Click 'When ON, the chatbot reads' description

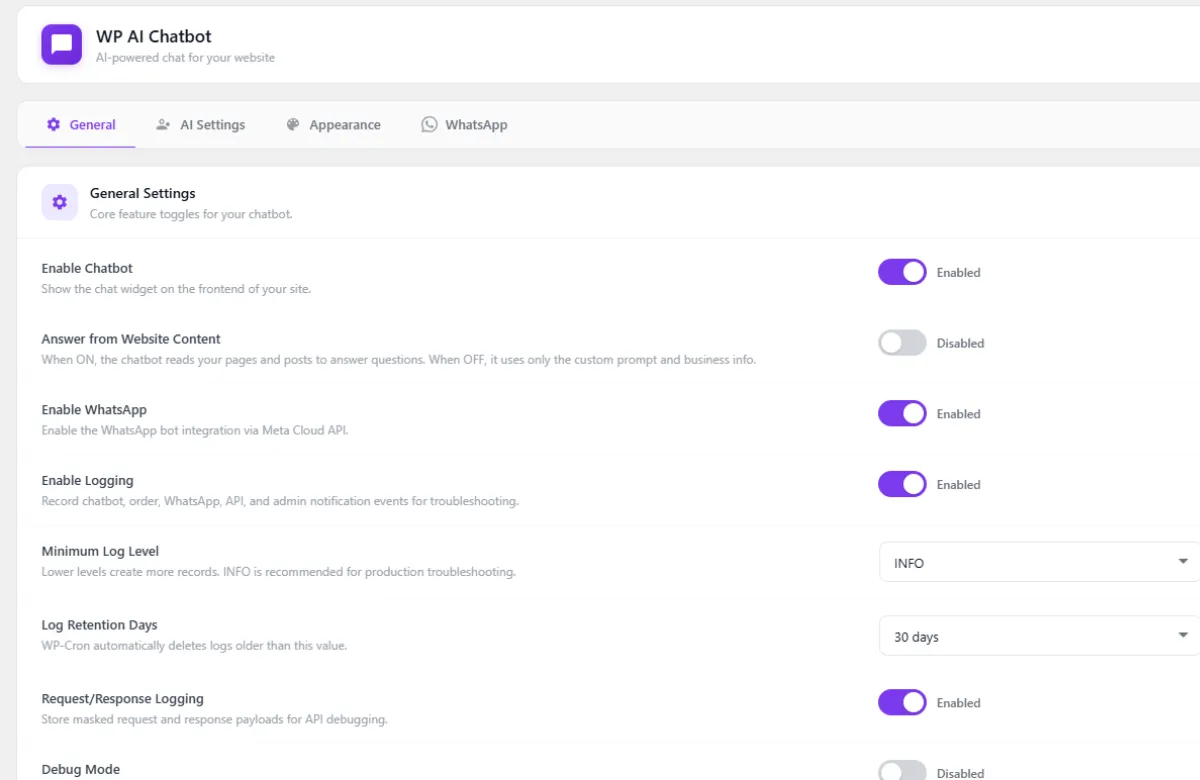tap(398, 360)
